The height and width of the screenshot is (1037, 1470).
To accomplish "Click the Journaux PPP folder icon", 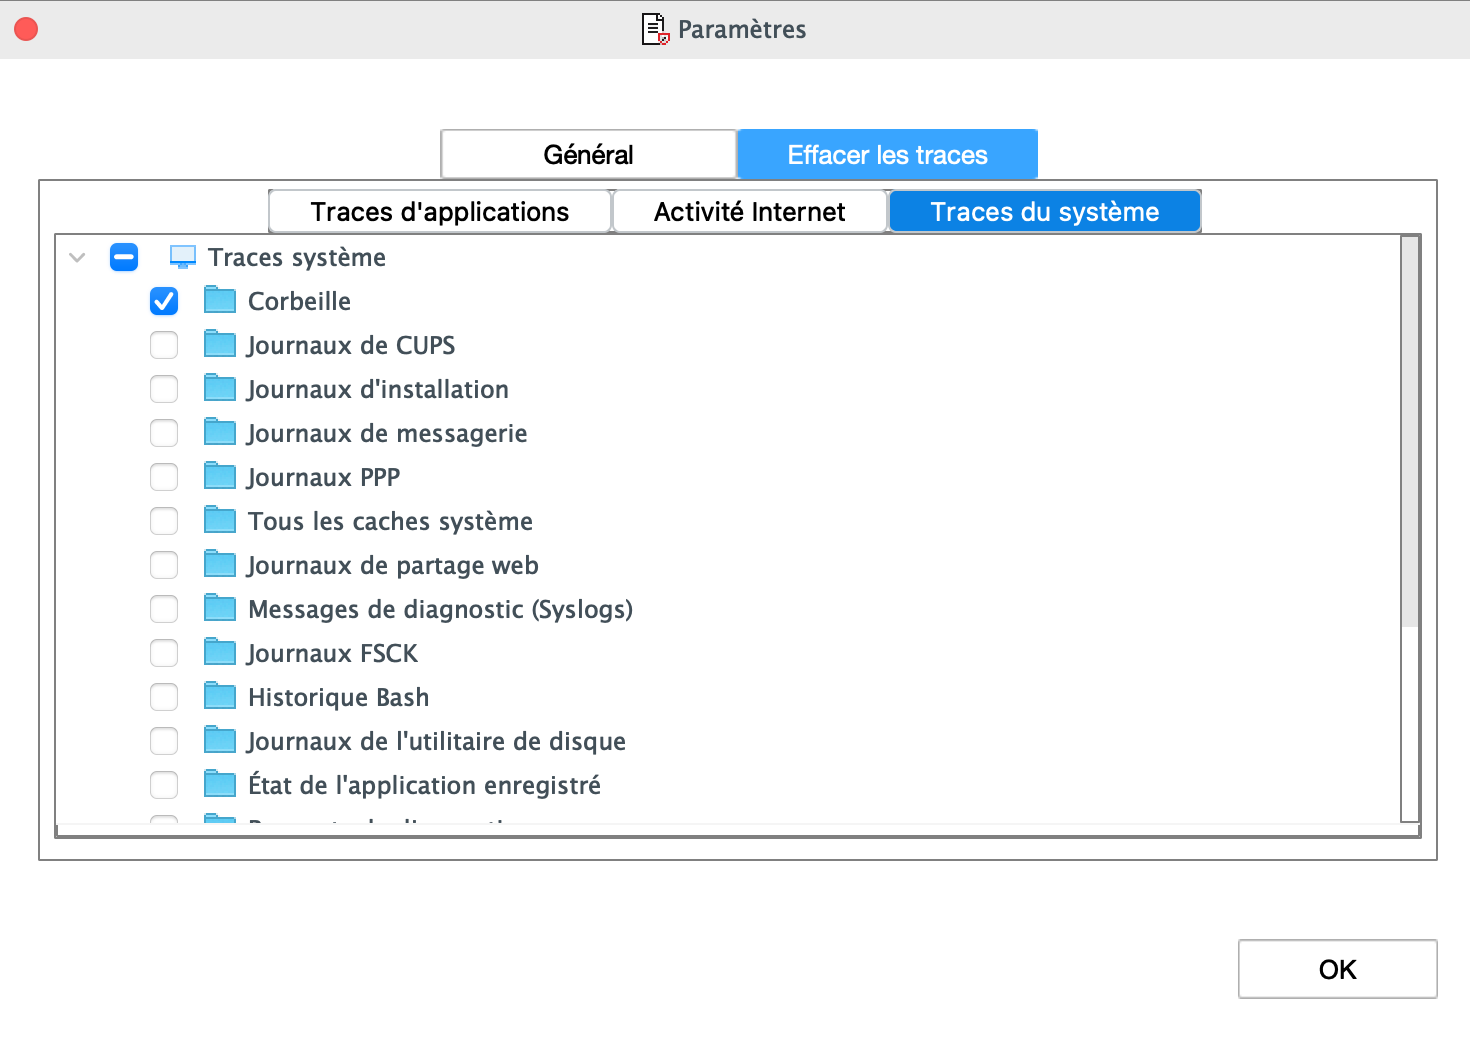I will pos(220,476).
